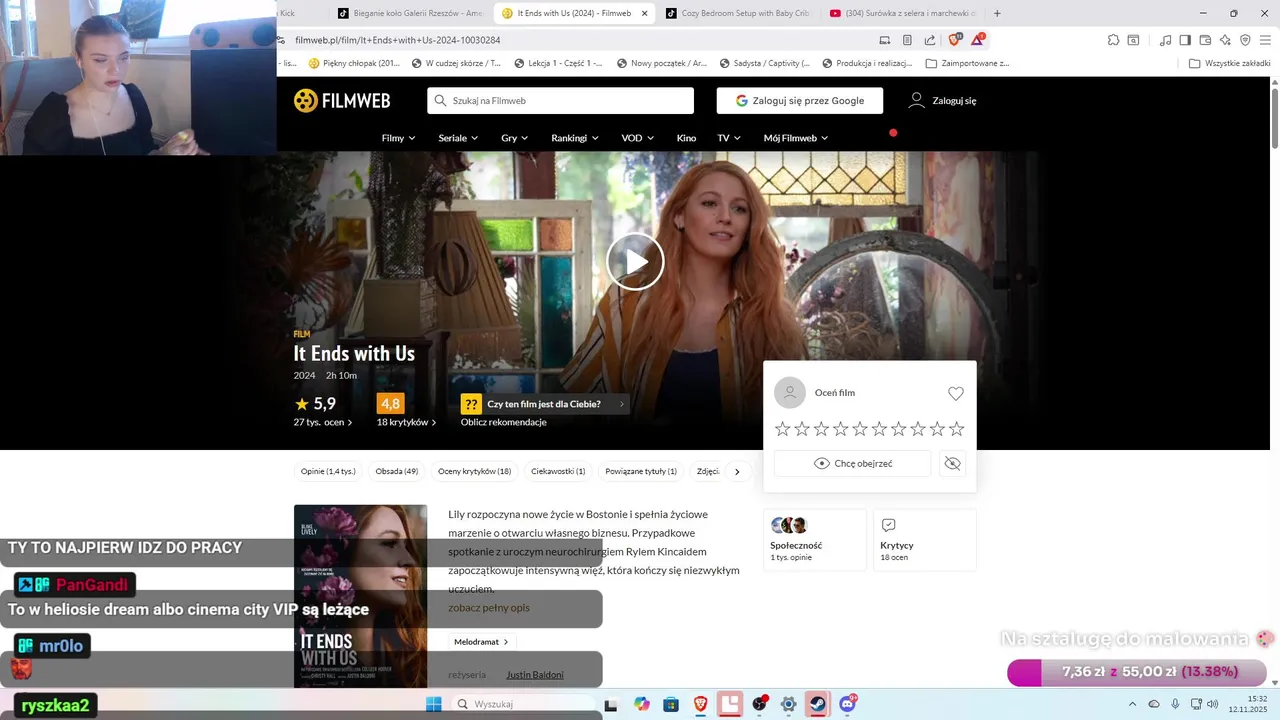Expand the Gry menu
Screen dimensions: 1280x720
[x=515, y=138]
